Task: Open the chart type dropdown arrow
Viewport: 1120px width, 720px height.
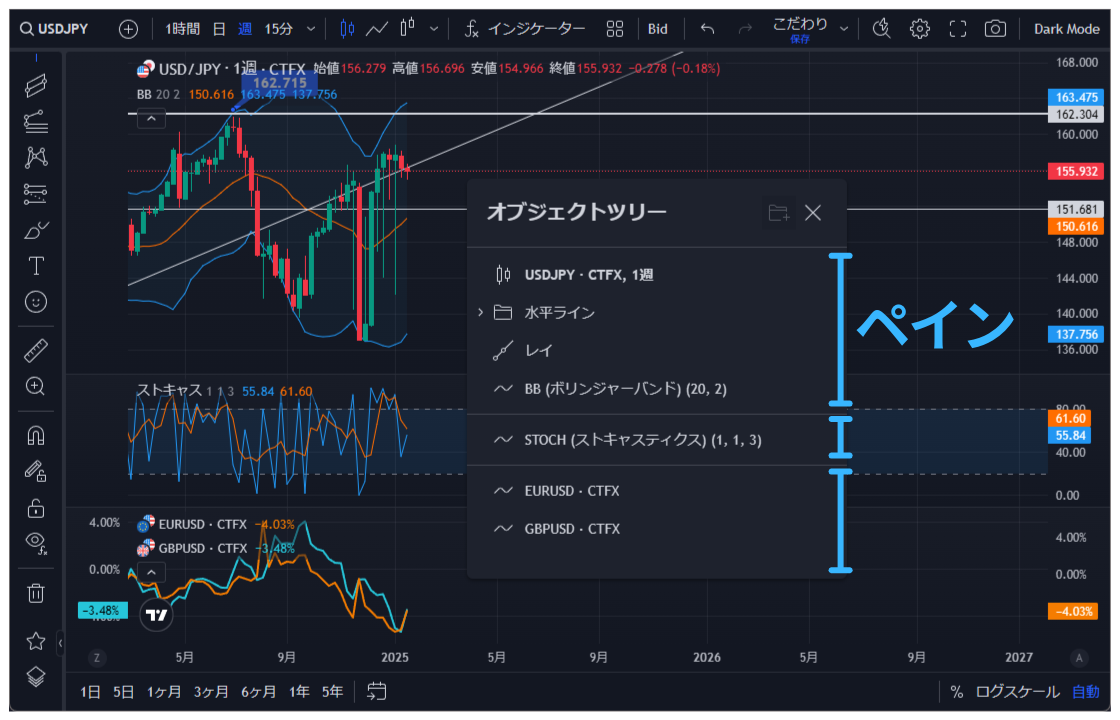Action: click(434, 29)
